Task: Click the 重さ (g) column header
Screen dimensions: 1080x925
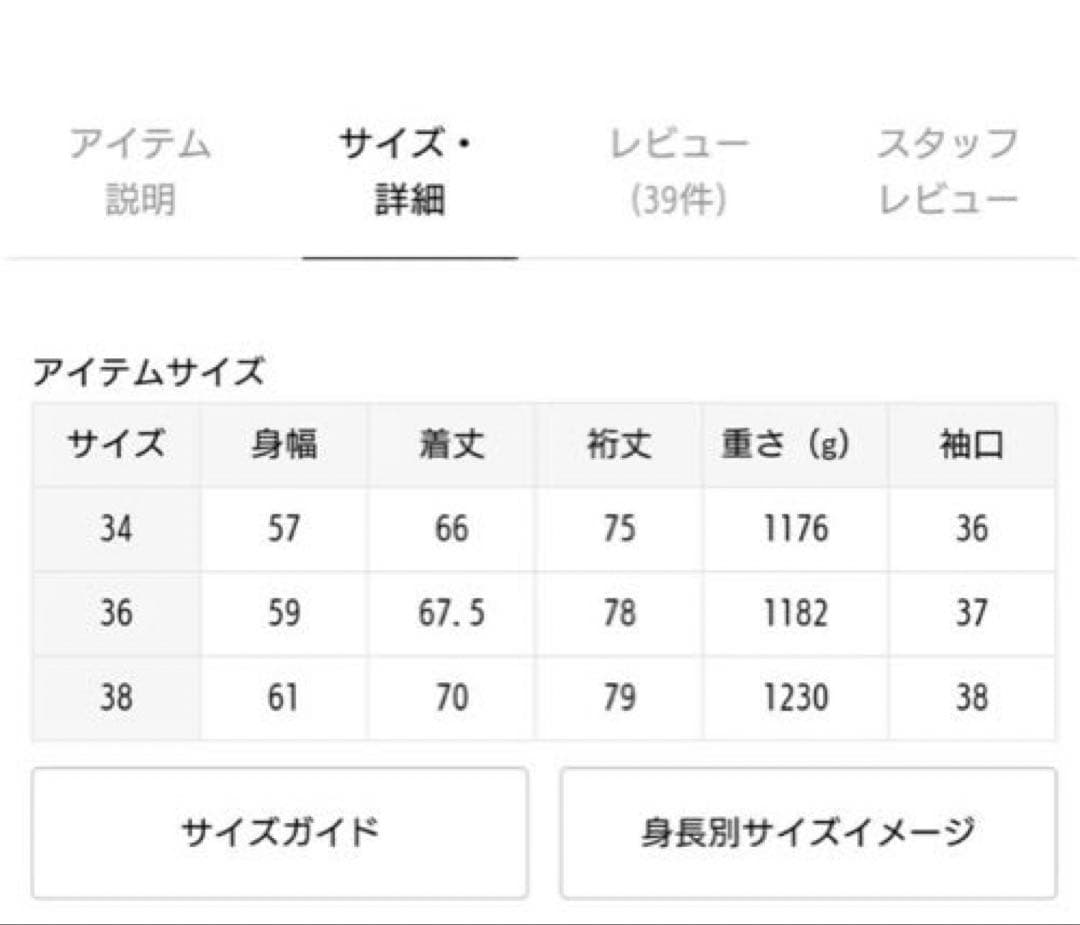Action: point(786,444)
